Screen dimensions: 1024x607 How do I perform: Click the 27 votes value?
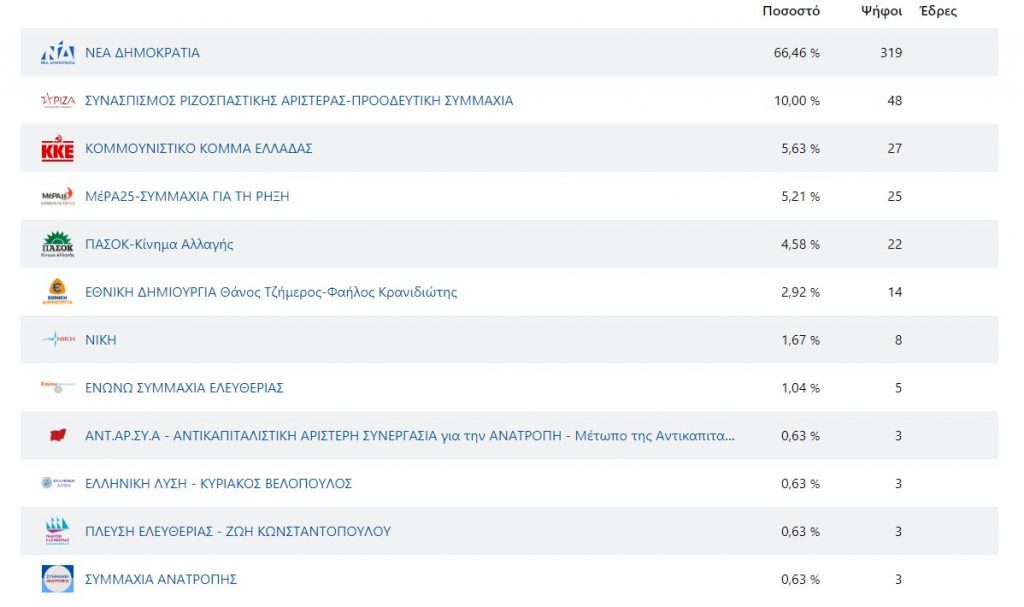tap(895, 148)
